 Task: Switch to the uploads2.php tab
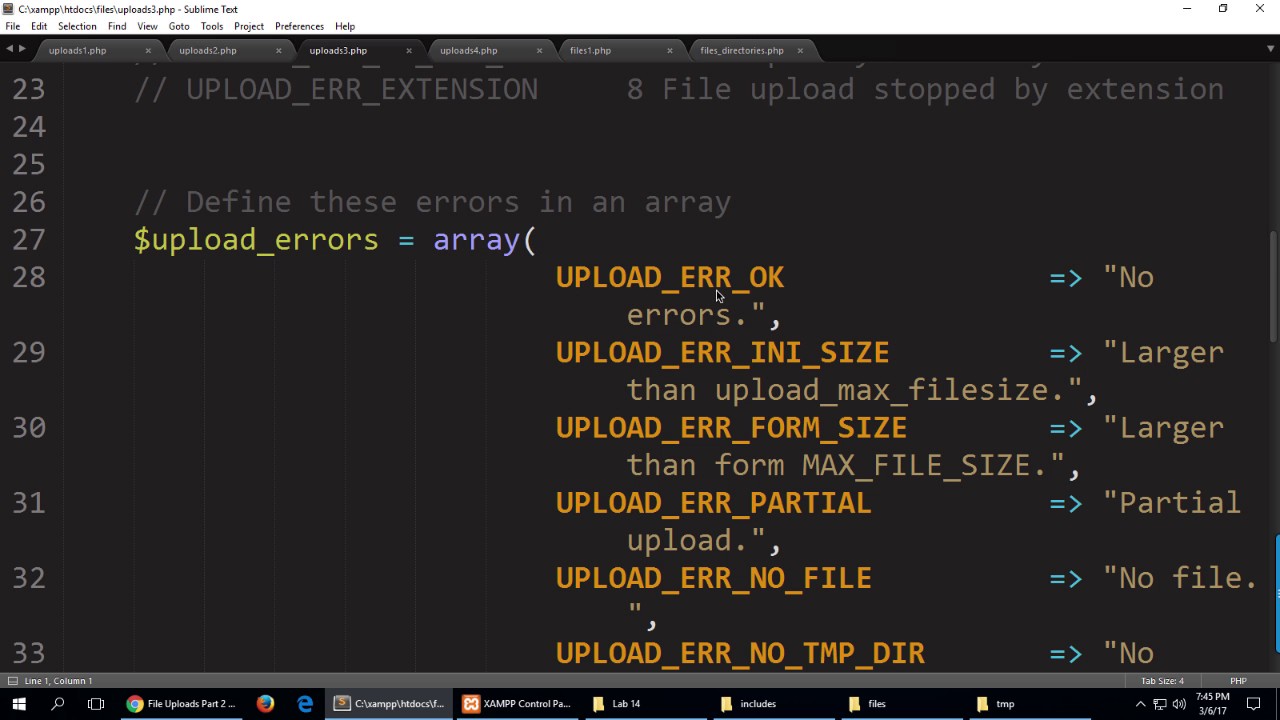click(x=208, y=50)
